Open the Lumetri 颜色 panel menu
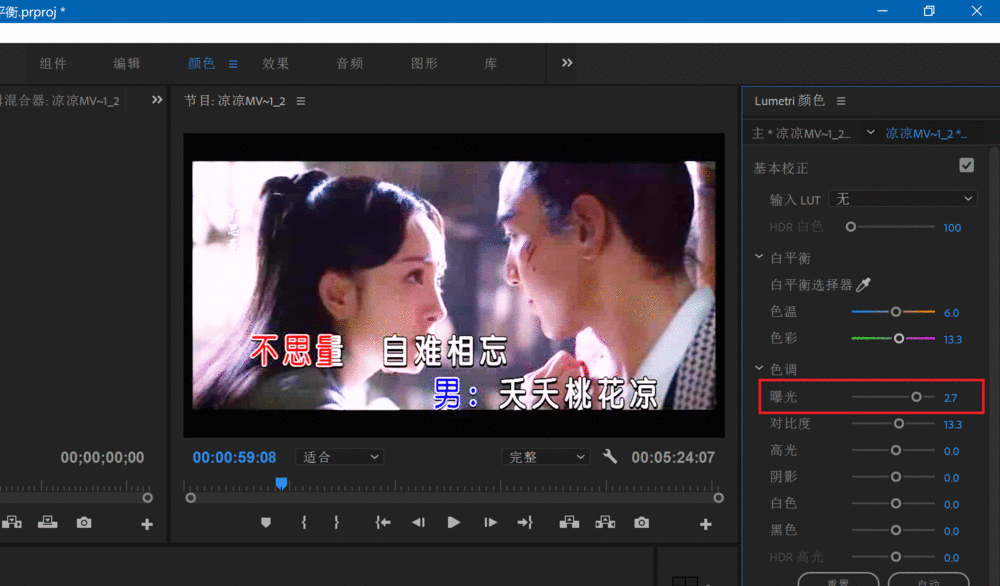This screenshot has height=586, width=1000. click(x=841, y=99)
